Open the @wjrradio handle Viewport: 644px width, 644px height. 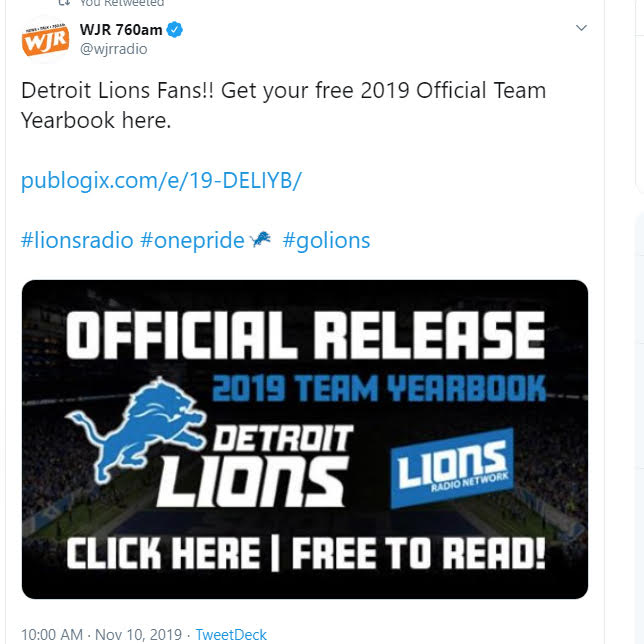[113, 49]
